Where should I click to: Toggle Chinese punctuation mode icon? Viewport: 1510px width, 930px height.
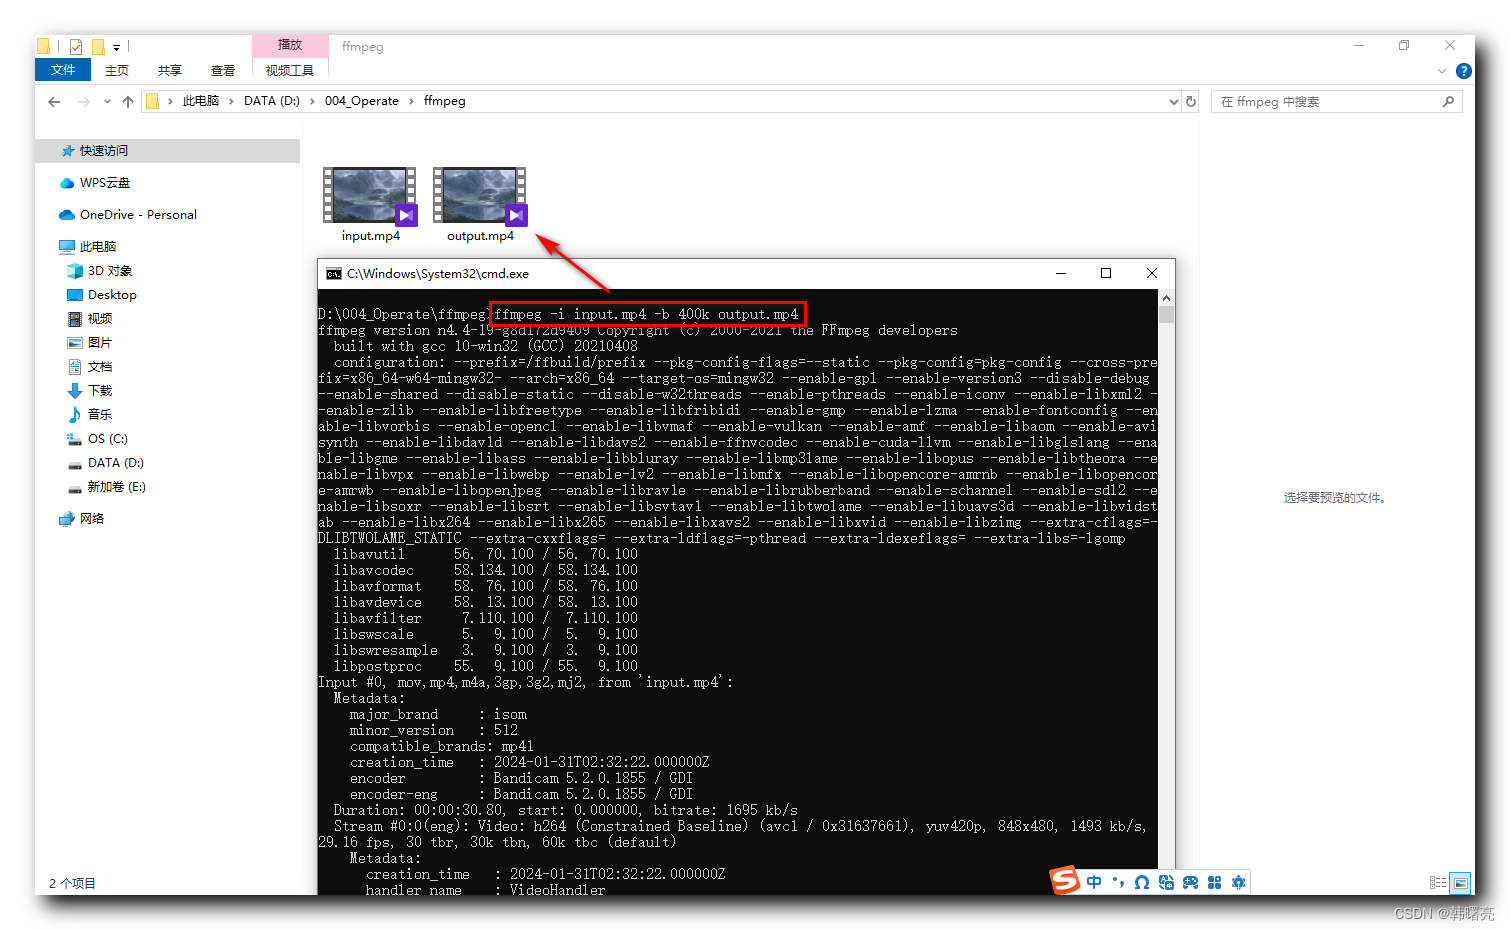click(x=1118, y=882)
